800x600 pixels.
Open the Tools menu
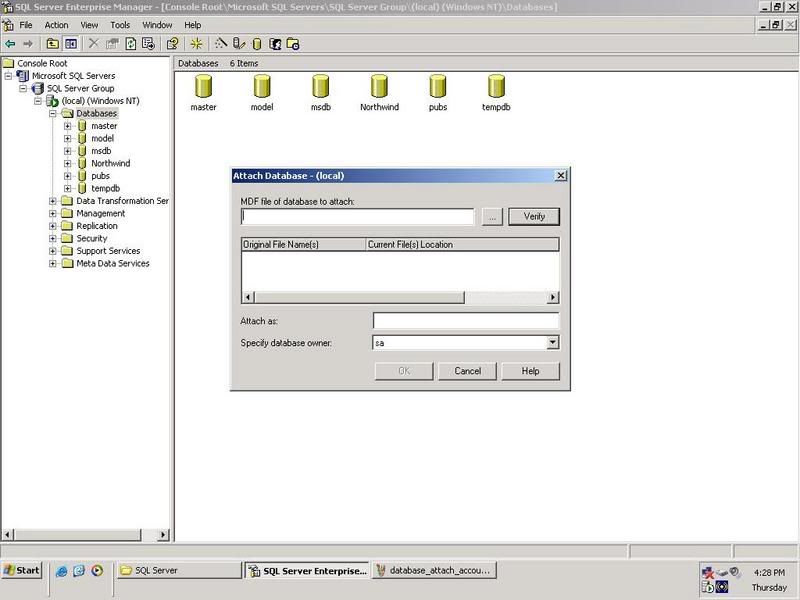click(120, 25)
